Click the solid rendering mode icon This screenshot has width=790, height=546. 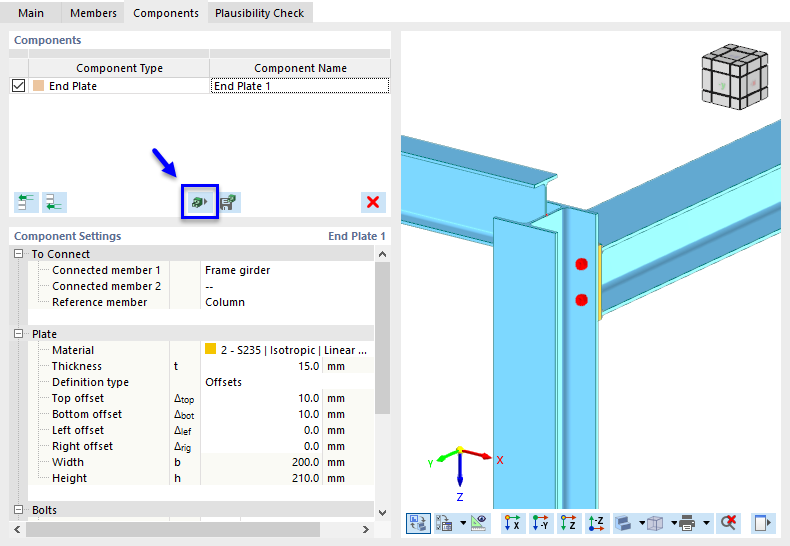[x=624, y=523]
